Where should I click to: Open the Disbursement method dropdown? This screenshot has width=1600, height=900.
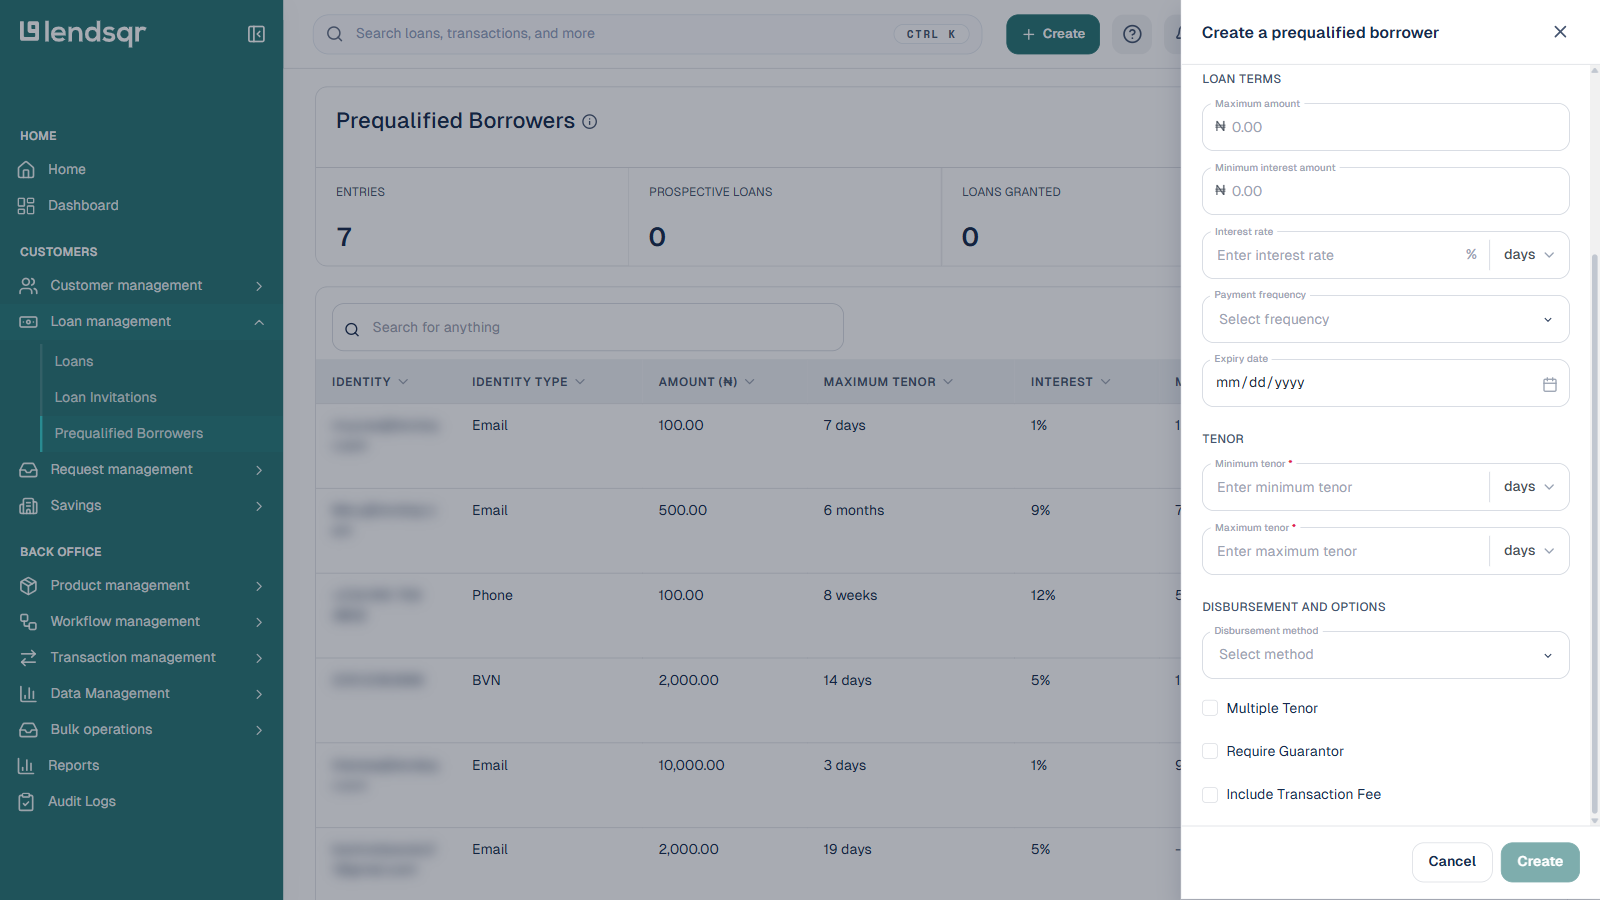(1386, 655)
